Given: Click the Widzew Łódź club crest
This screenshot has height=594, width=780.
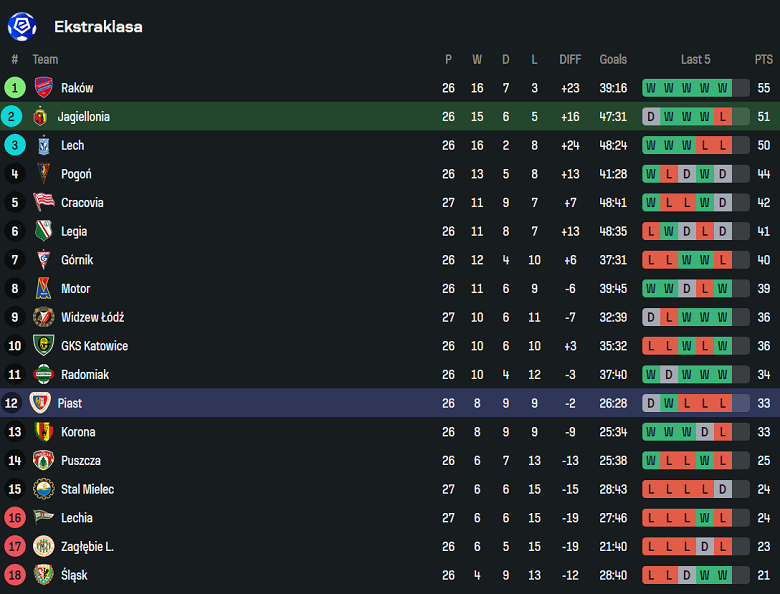Looking at the screenshot, I should click(43, 318).
